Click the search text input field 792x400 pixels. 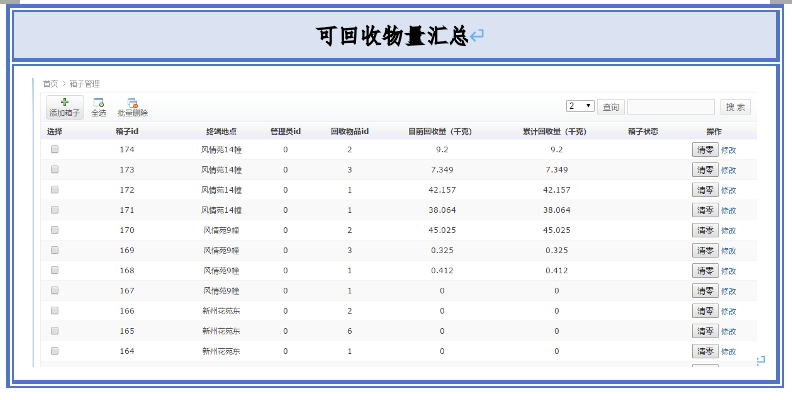[x=670, y=107]
